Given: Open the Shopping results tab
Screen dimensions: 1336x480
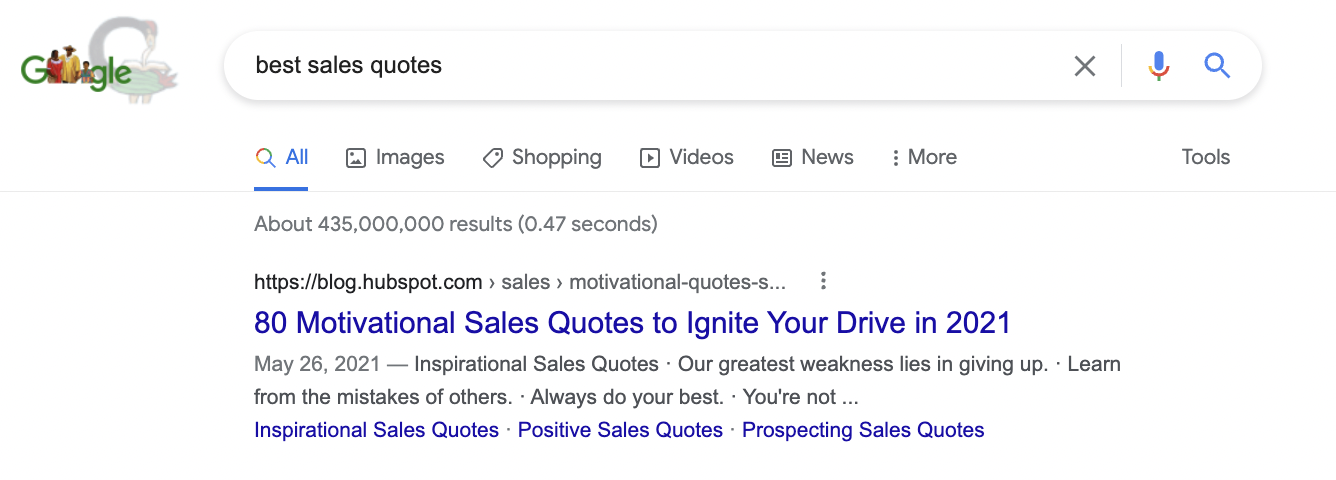Looking at the screenshot, I should [x=542, y=157].
